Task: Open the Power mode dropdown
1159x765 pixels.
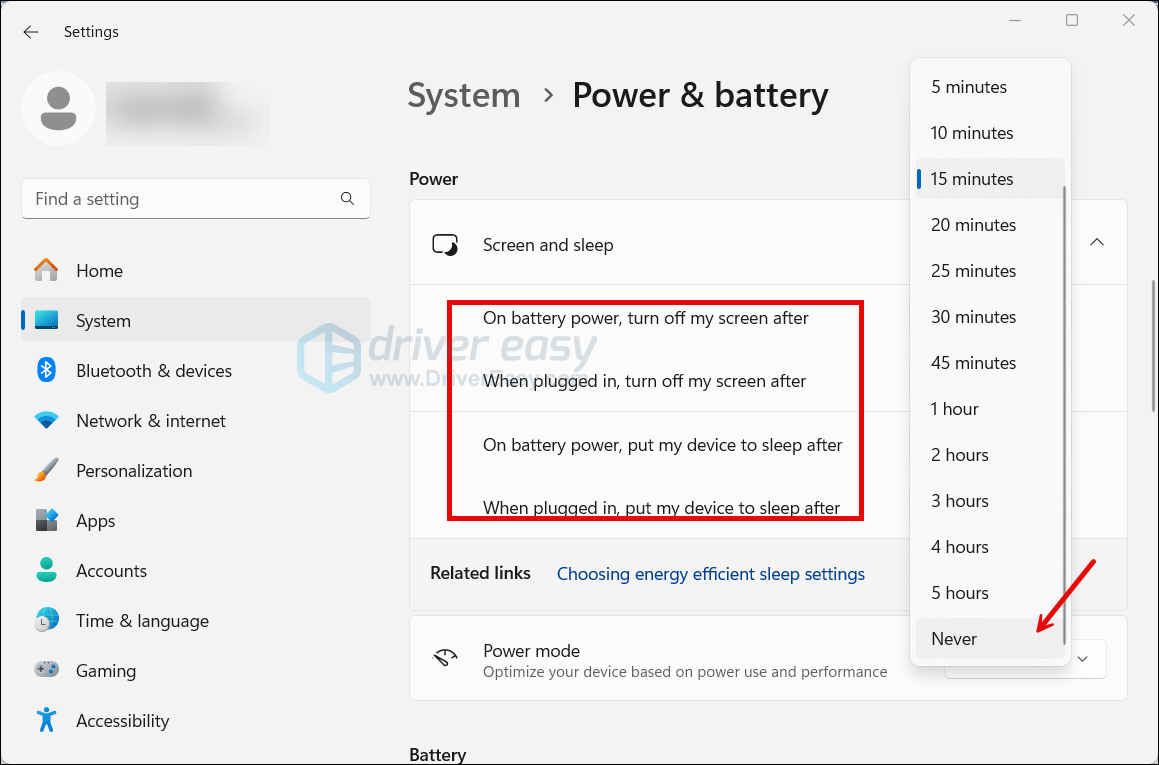Action: 1082,660
